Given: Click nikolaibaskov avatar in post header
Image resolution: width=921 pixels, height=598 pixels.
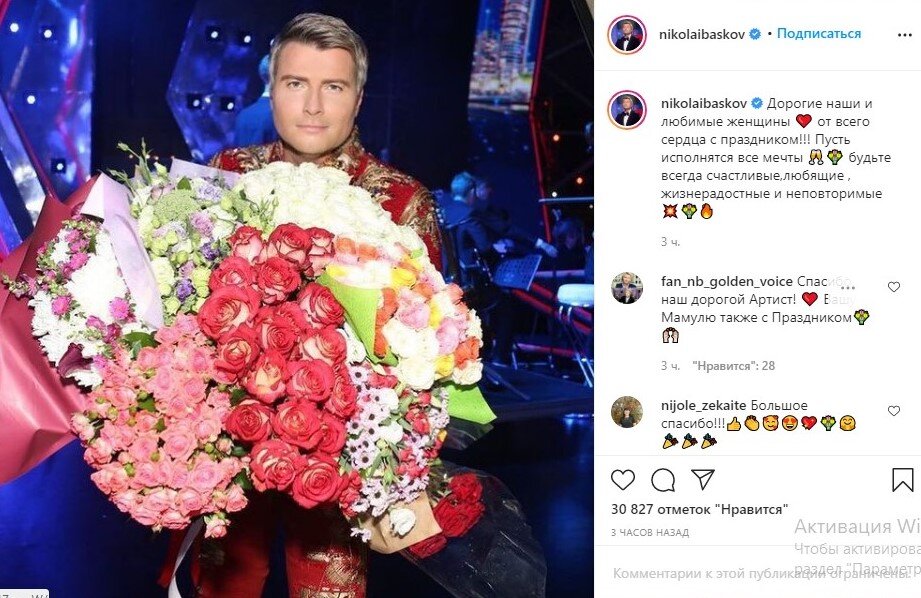Looking at the screenshot, I should coord(627,35).
